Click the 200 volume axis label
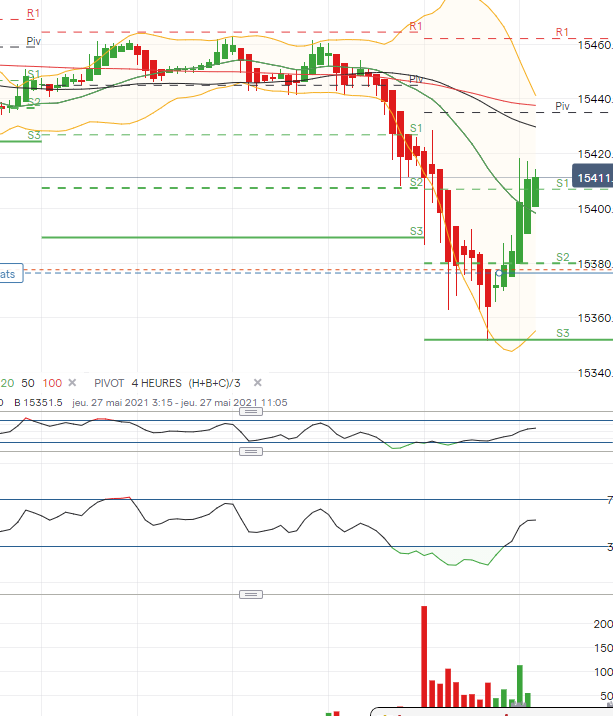The image size is (613, 716). [603, 624]
